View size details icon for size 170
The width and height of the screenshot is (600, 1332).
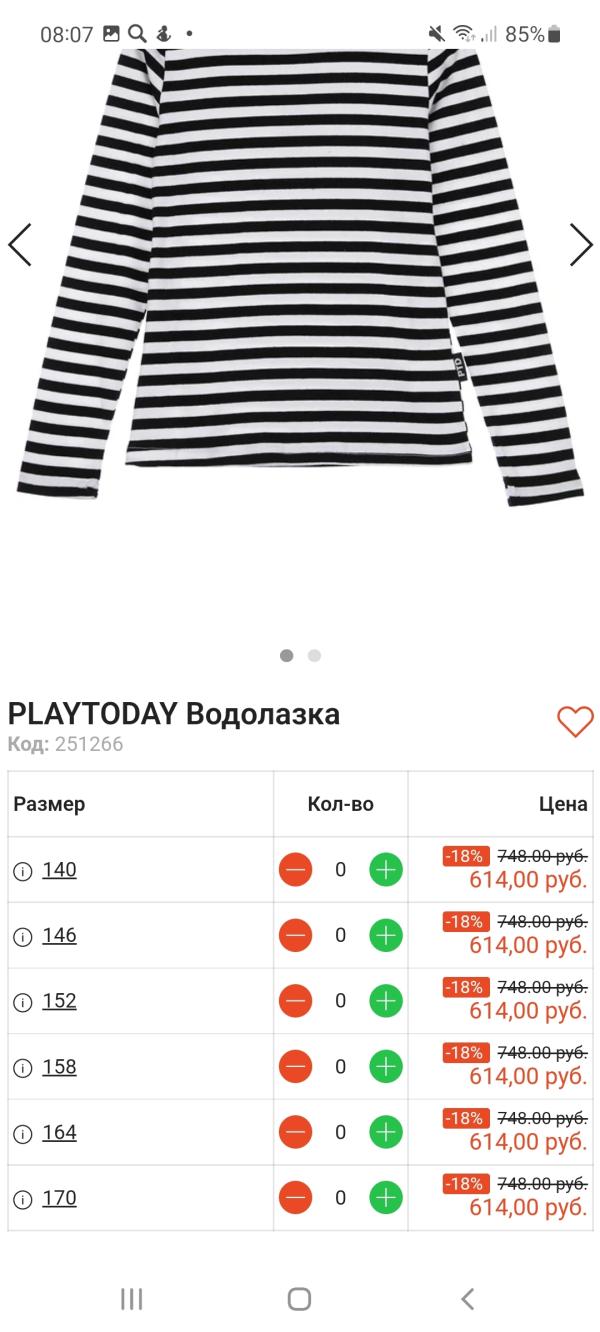pyautogui.click(x=23, y=1199)
